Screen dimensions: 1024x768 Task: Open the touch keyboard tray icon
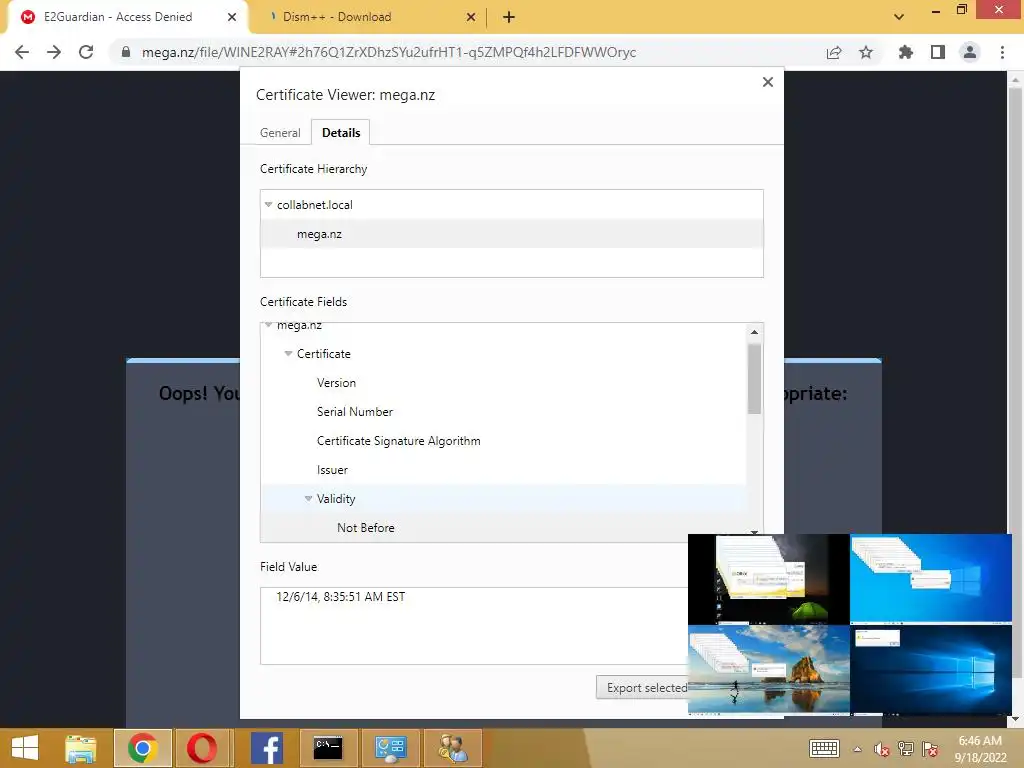824,748
